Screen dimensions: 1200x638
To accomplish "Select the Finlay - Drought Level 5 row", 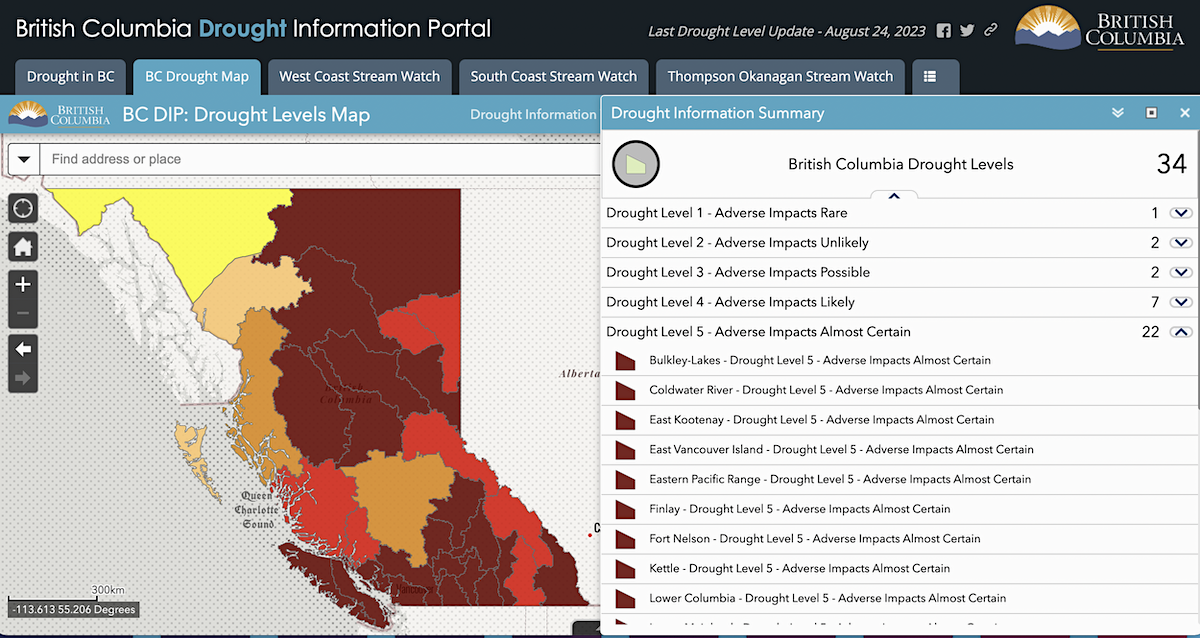I will [900, 509].
